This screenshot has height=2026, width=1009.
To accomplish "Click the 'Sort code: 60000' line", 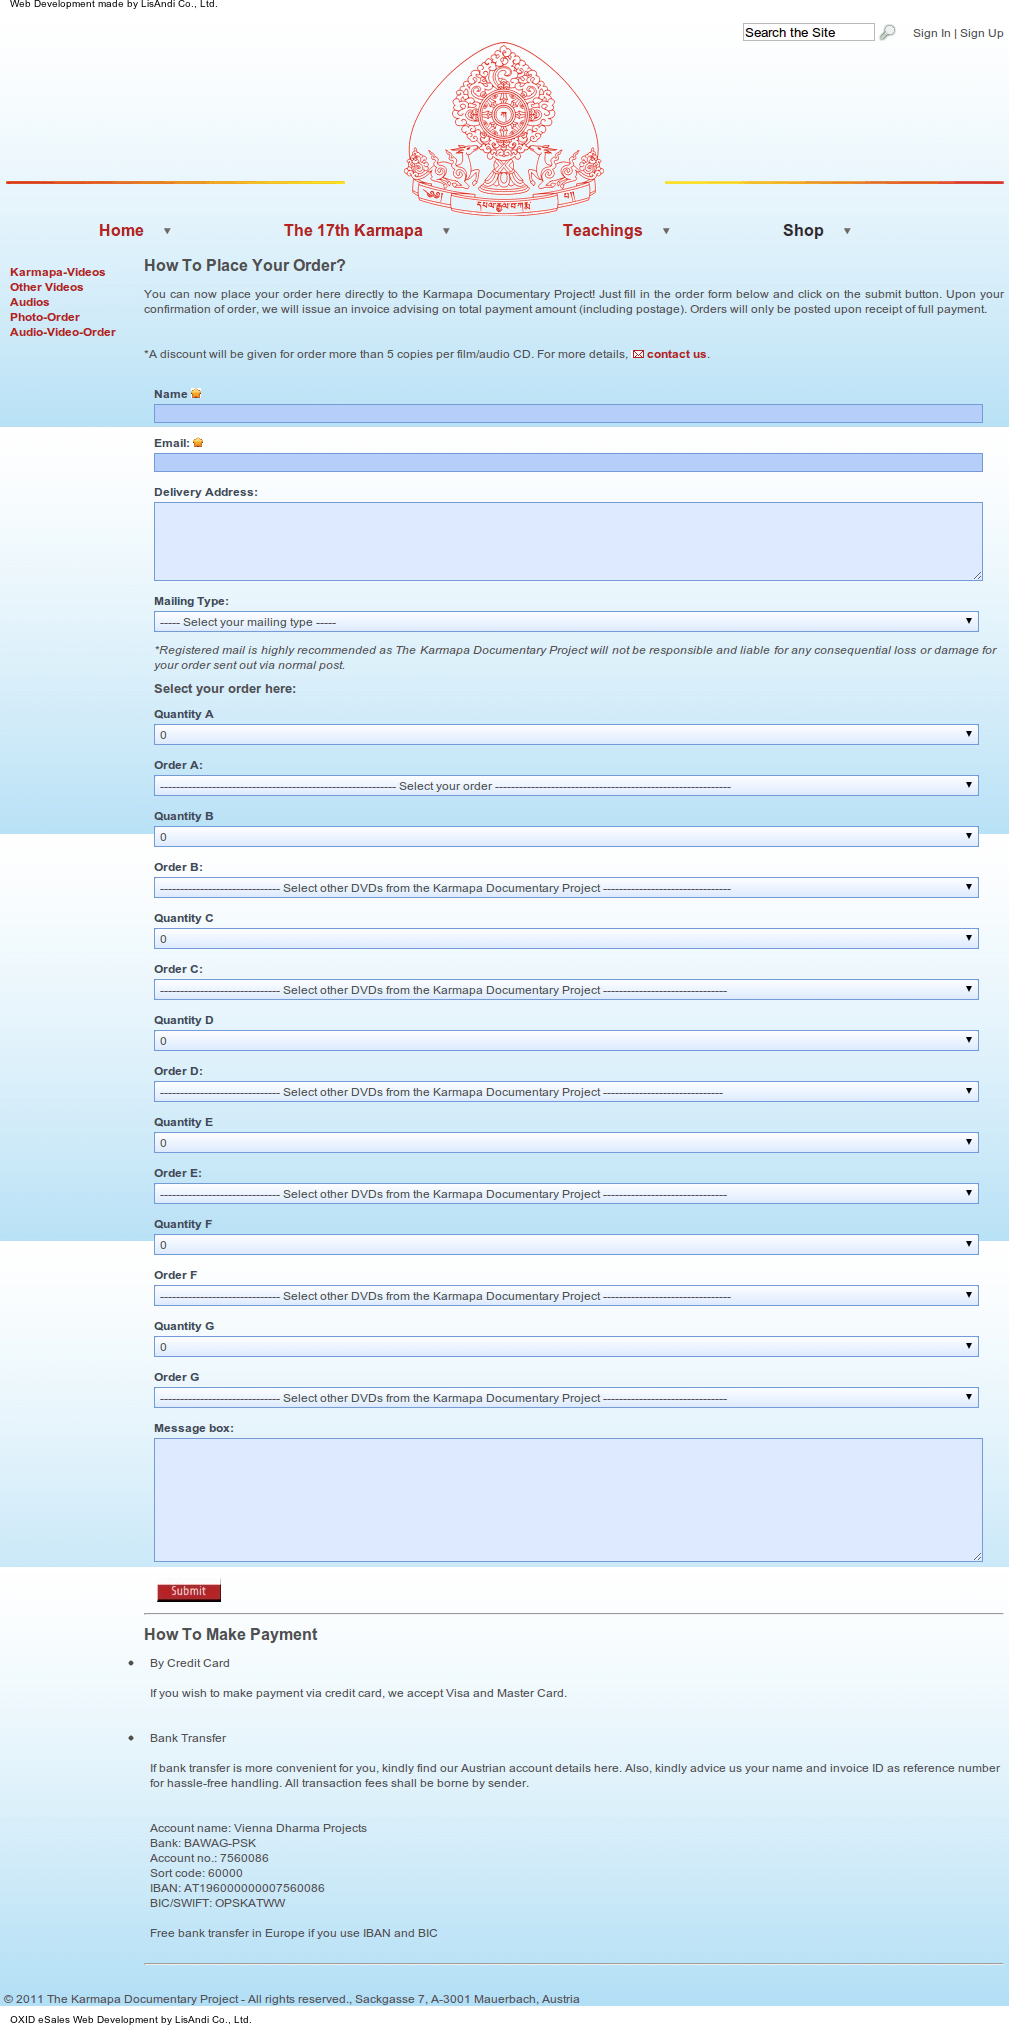I will point(196,1873).
